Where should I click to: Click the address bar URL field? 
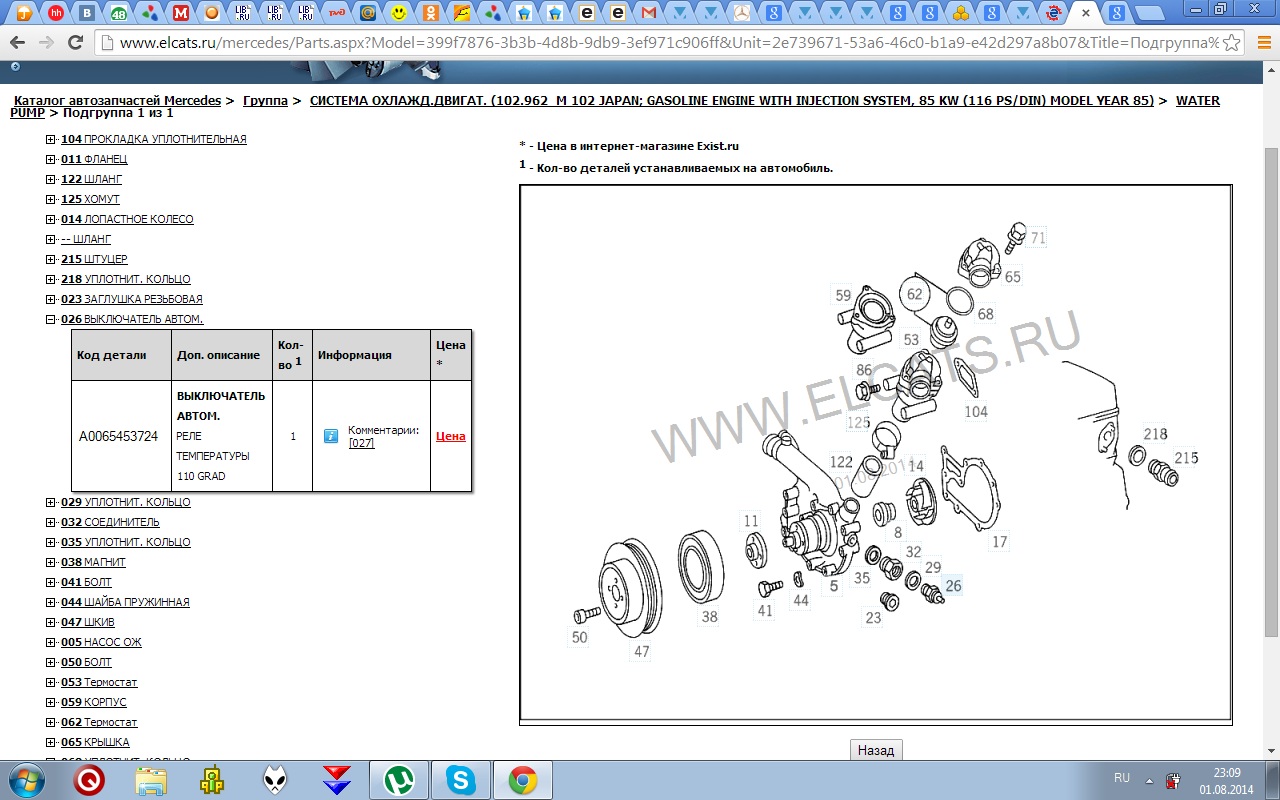[x=660, y=43]
